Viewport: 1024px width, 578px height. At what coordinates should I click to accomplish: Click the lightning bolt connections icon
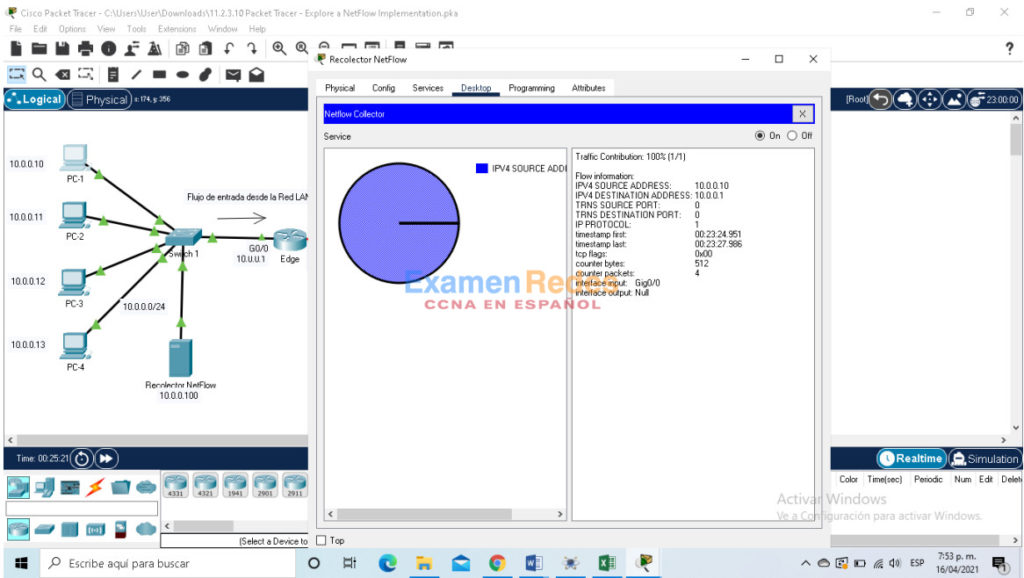(x=95, y=487)
